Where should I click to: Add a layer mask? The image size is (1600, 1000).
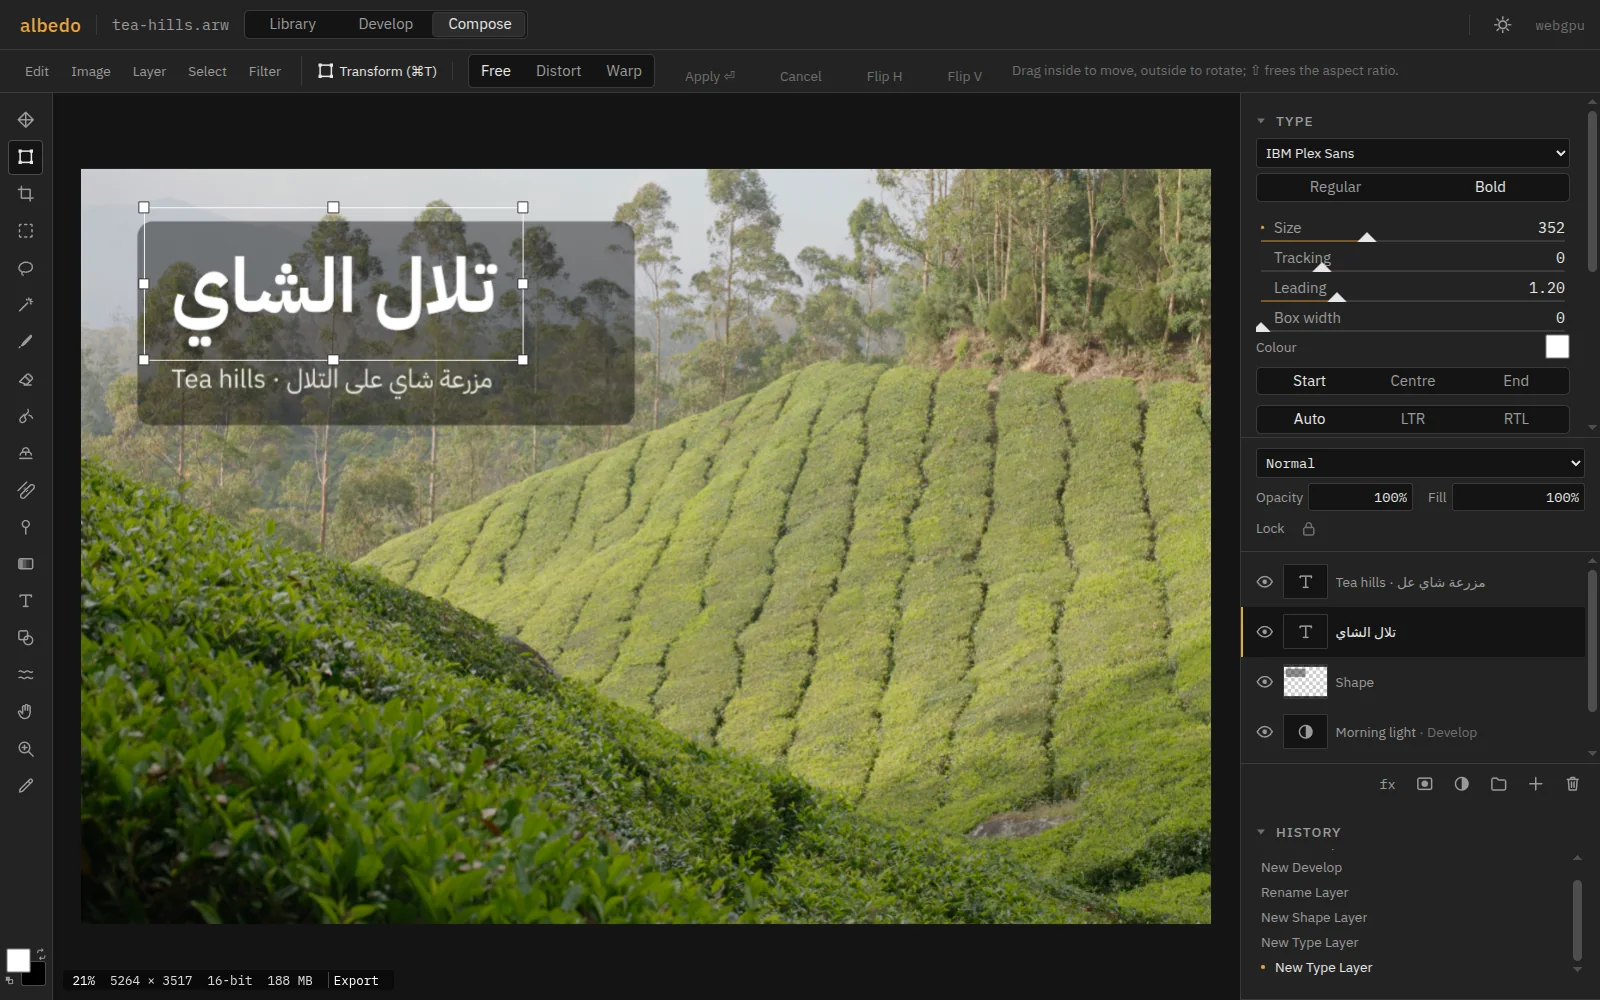coord(1425,784)
